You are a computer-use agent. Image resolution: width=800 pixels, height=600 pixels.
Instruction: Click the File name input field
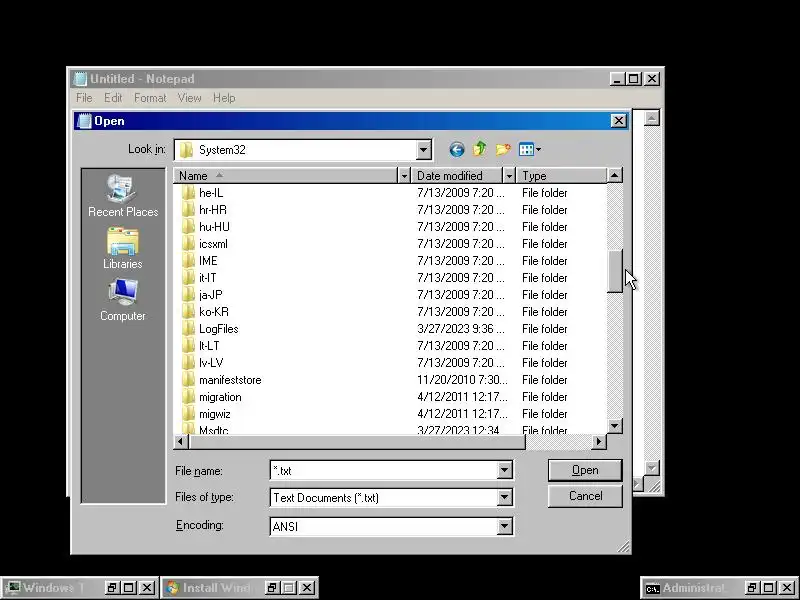click(x=384, y=470)
